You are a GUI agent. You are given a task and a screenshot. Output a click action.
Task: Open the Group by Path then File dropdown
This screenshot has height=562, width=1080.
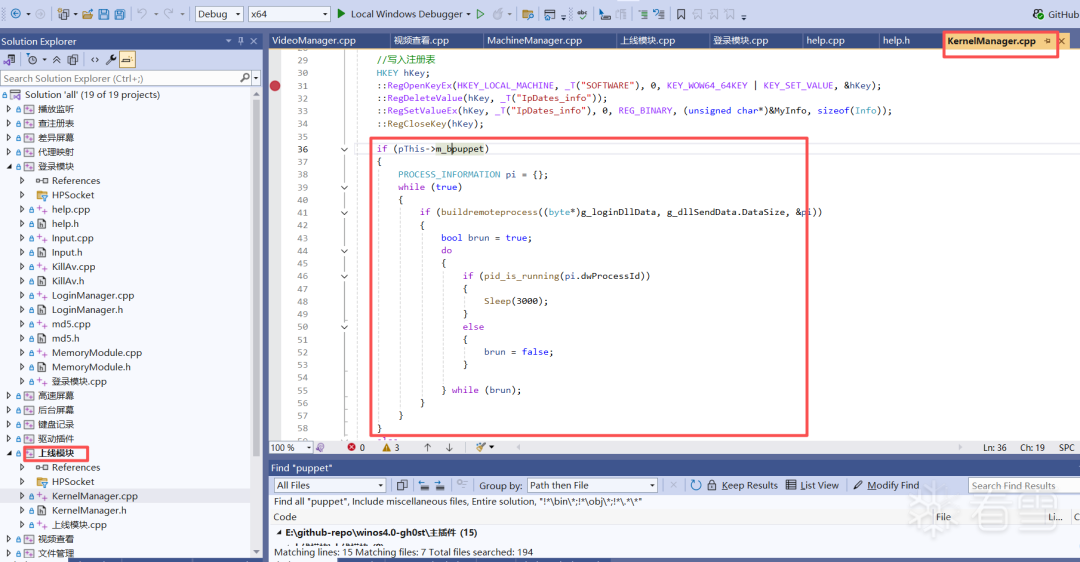(592, 485)
